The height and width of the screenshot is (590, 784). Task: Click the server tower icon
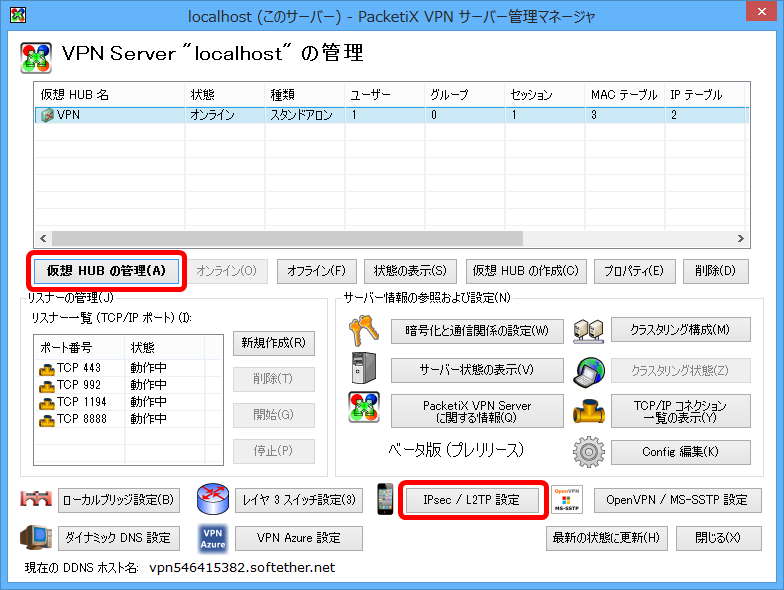click(x=364, y=368)
